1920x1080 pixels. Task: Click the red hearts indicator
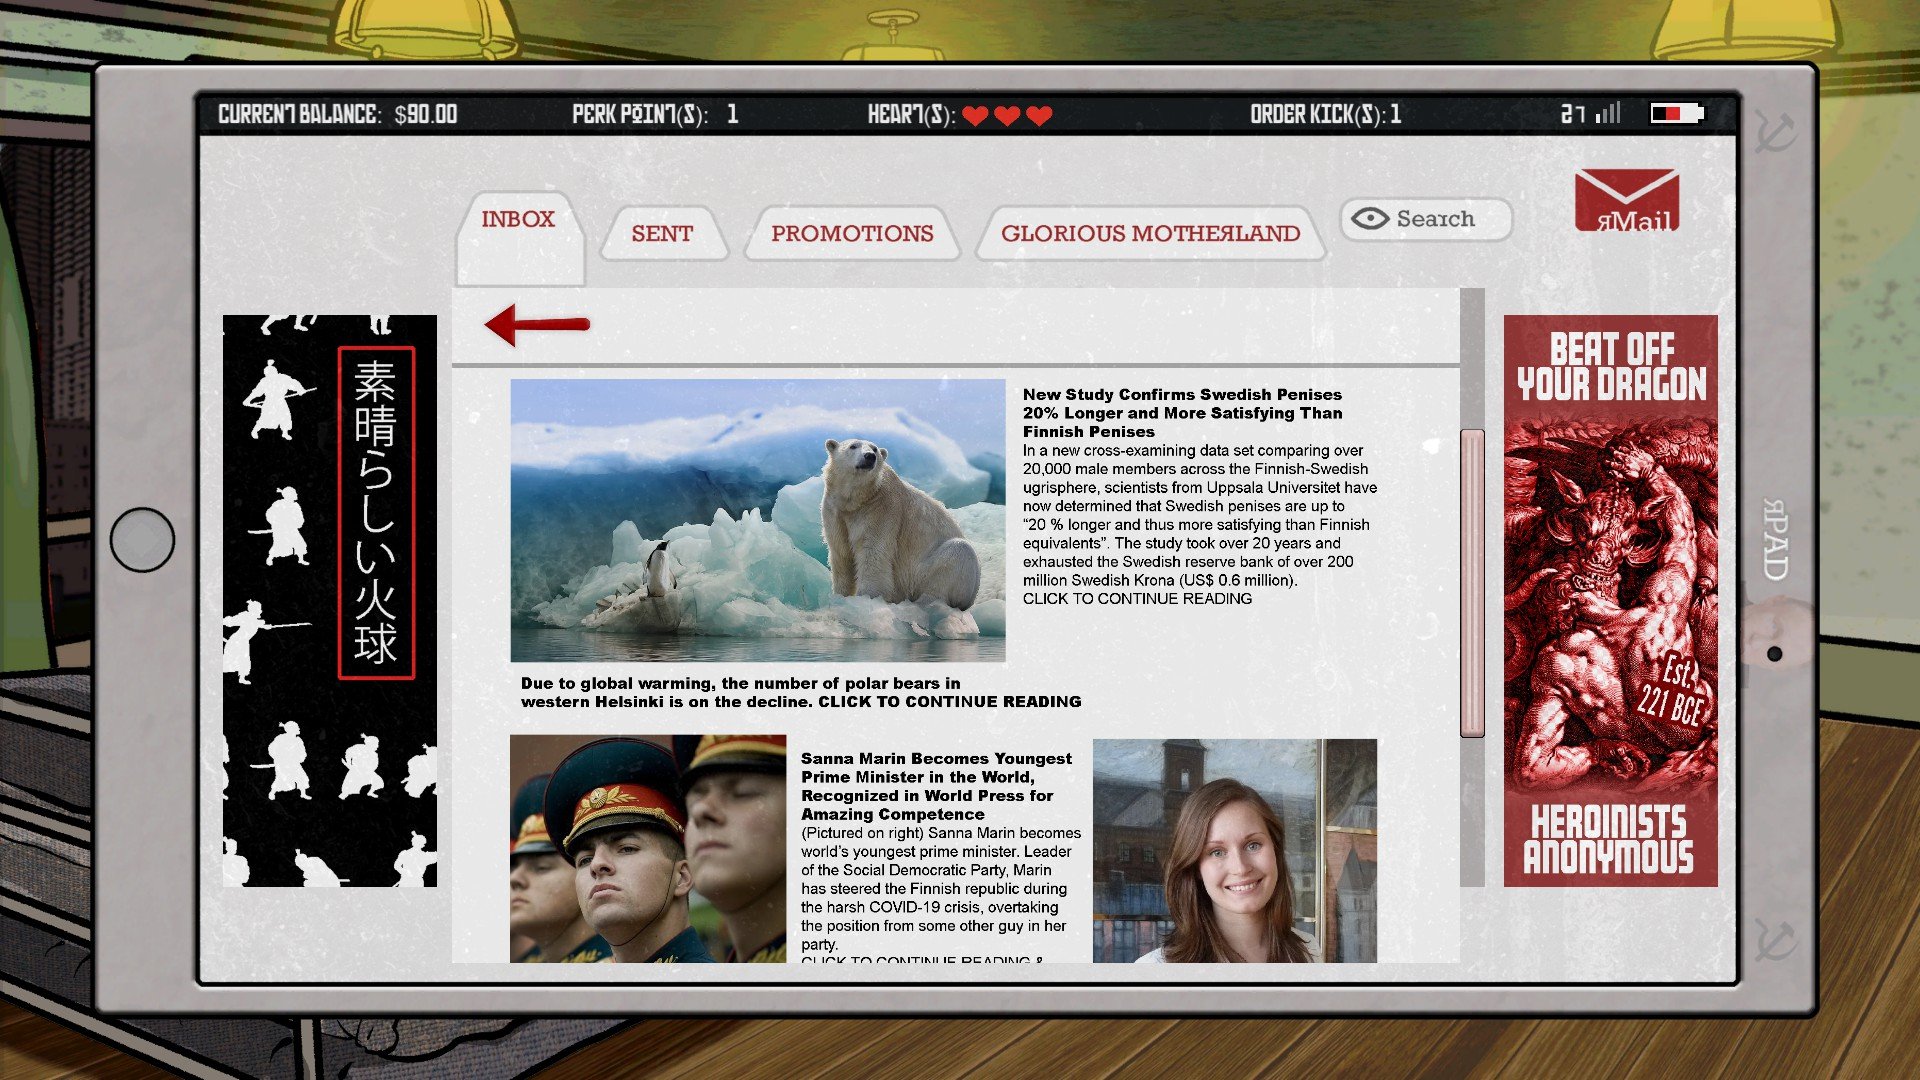[1007, 115]
